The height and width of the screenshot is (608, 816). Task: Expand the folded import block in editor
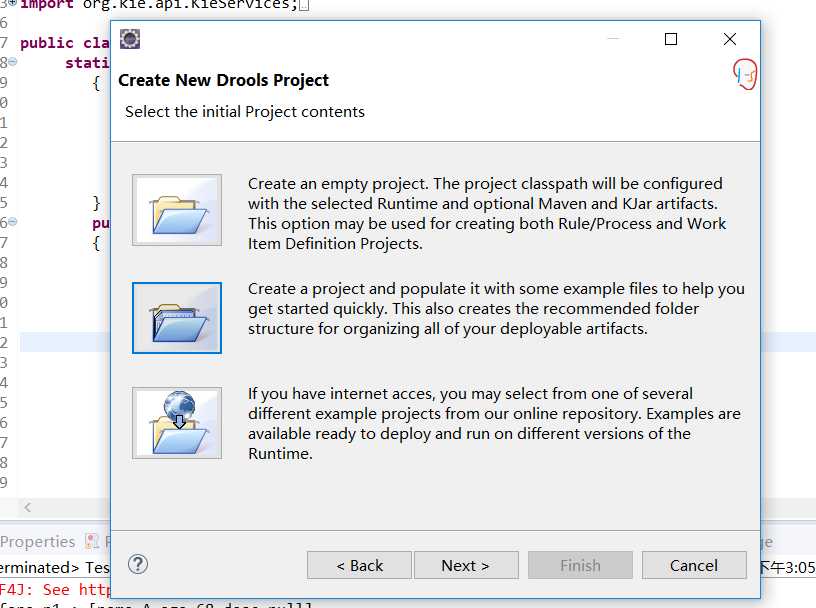[x=13, y=3]
